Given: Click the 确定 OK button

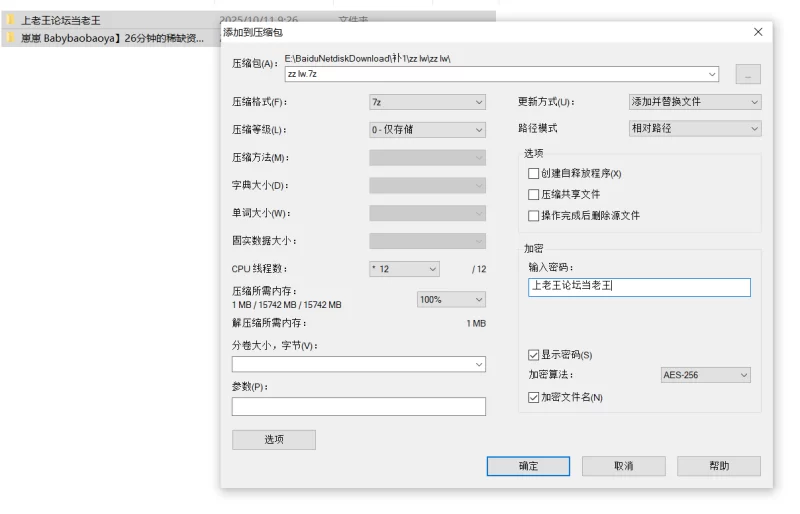Looking at the screenshot, I should tap(528, 466).
